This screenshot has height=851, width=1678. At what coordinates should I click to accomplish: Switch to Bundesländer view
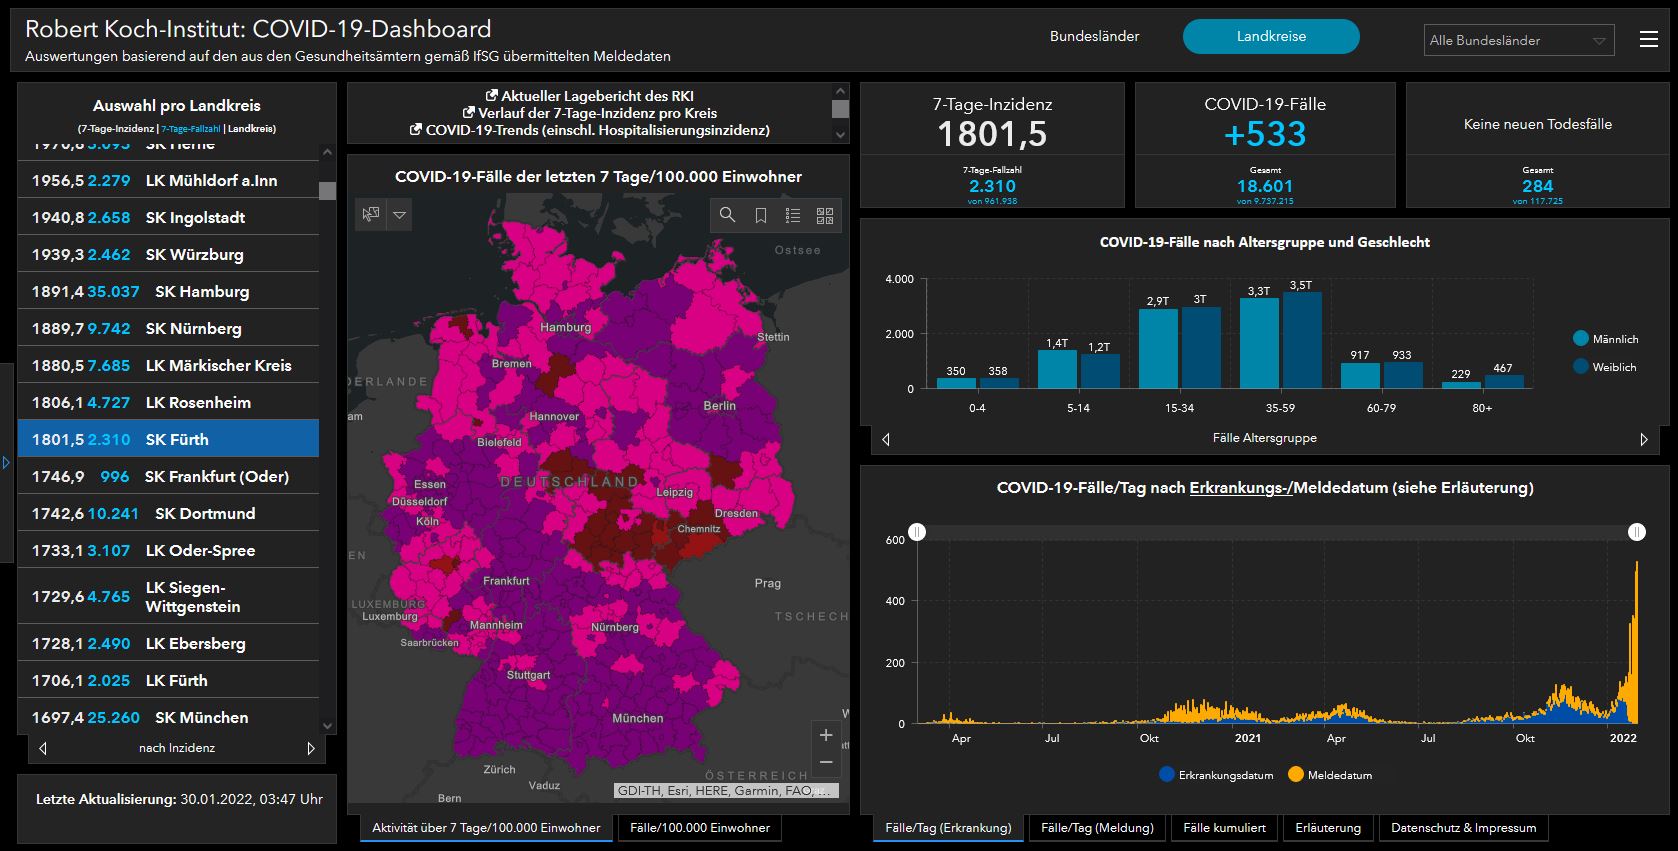(x=1094, y=36)
